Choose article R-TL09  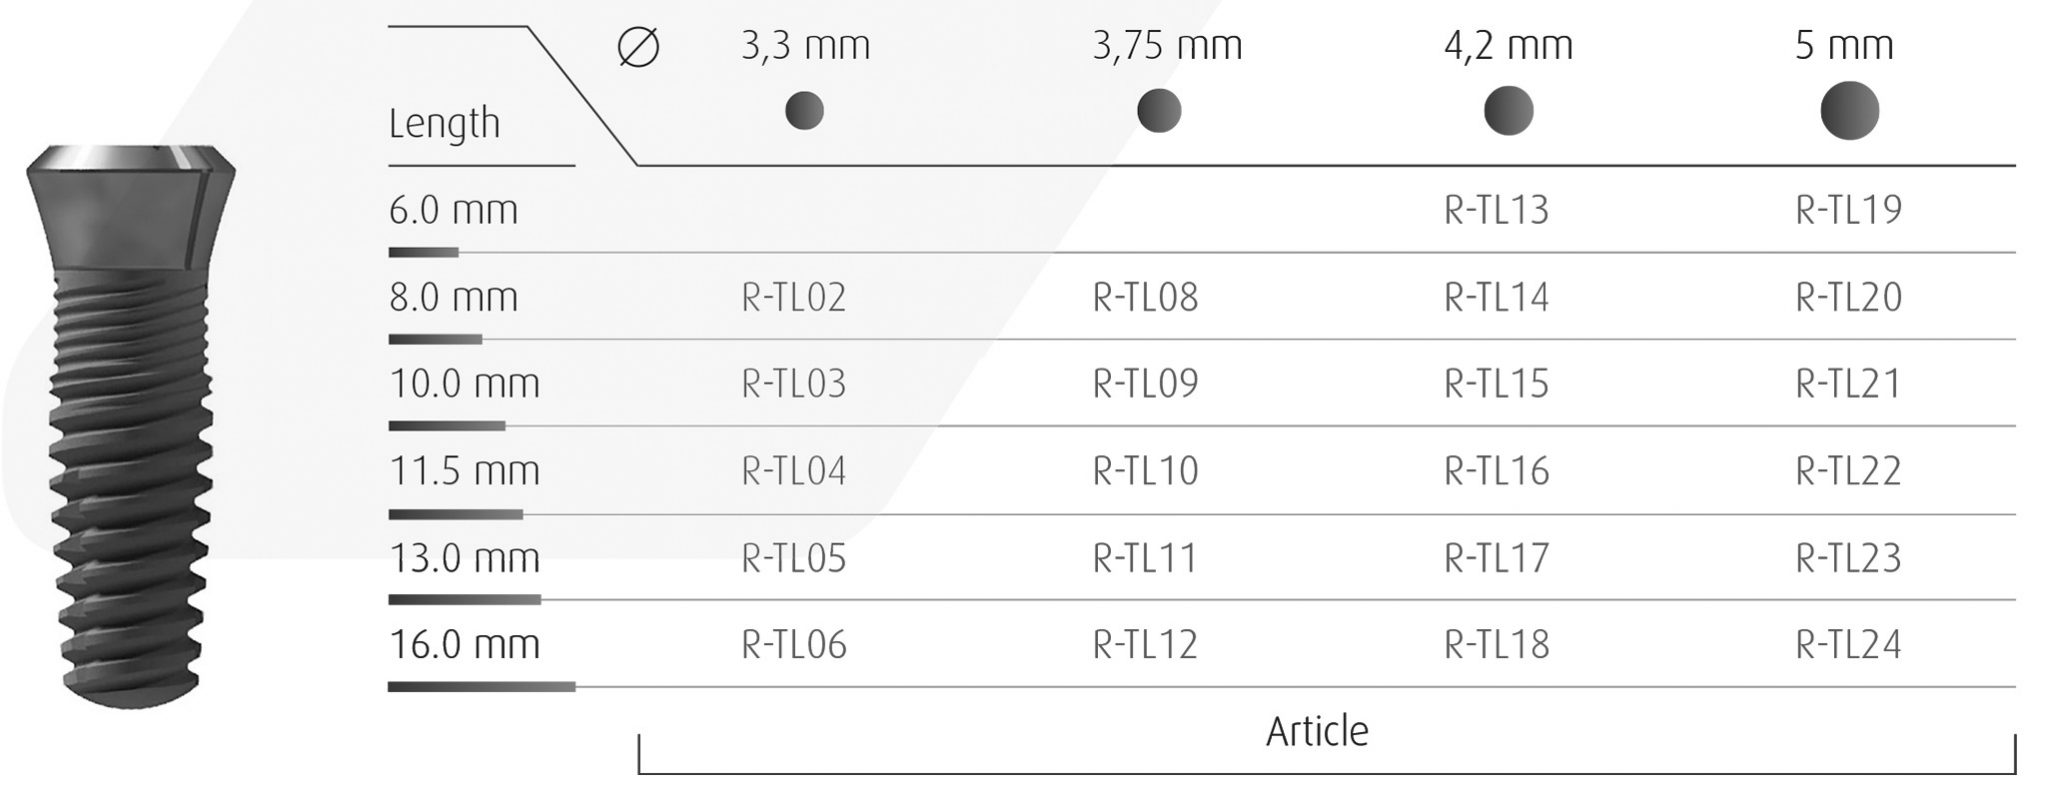(x=1145, y=384)
